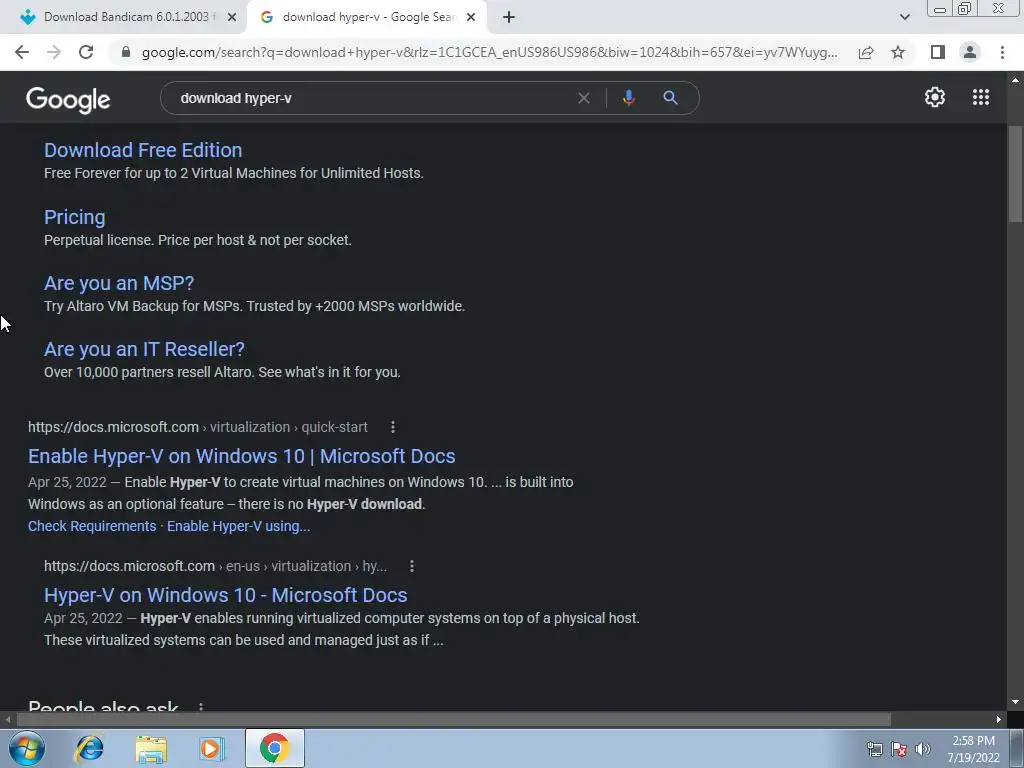The height and width of the screenshot is (768, 1024).
Task: Click the address bar URL
Action: click(490, 52)
